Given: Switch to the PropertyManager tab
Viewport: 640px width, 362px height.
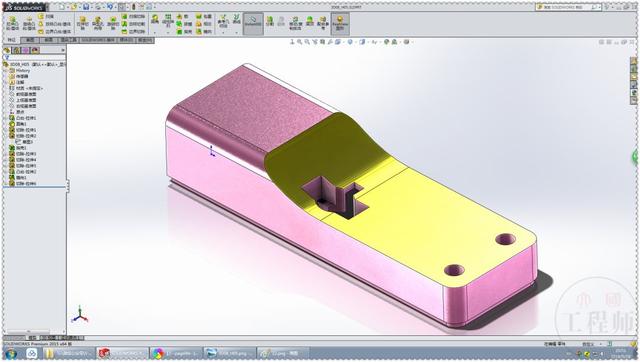Looking at the screenshot, I should (x=16, y=51).
